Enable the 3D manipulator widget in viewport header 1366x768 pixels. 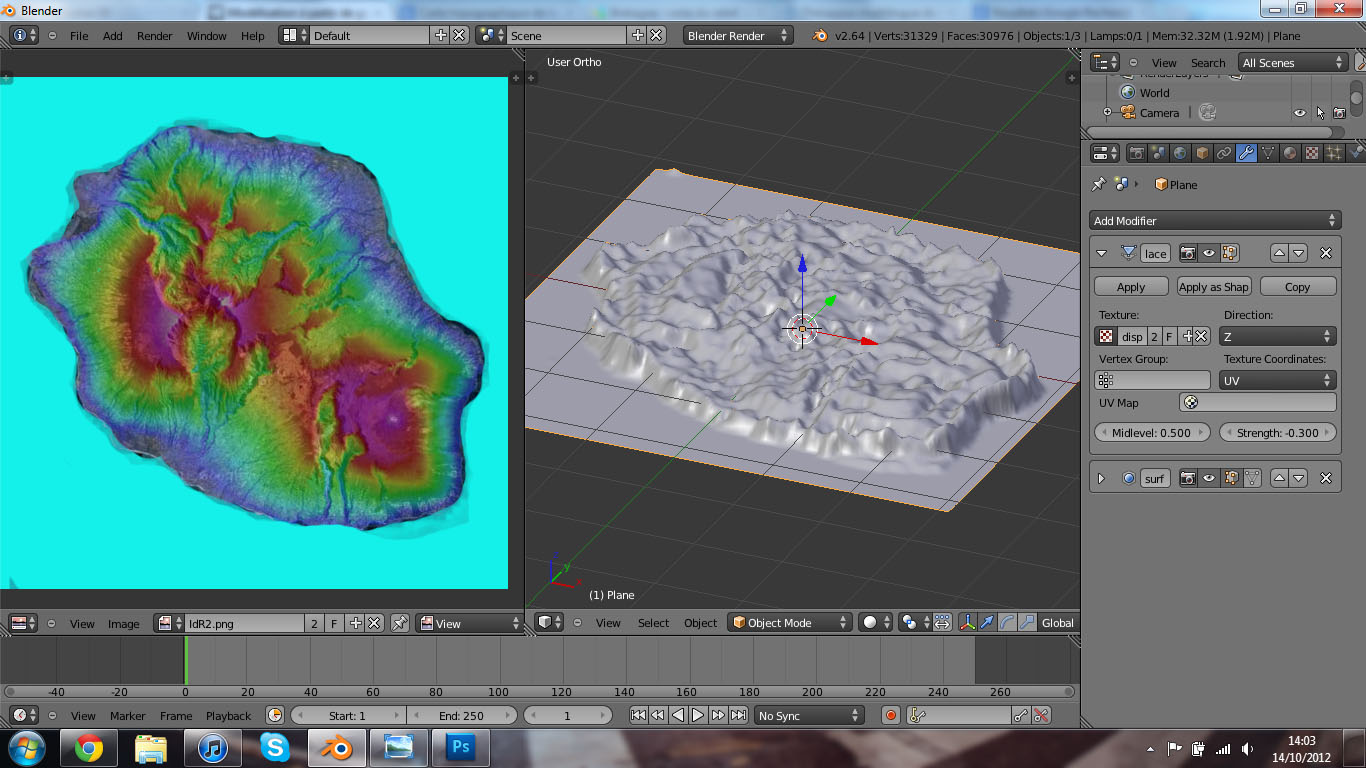click(967, 622)
